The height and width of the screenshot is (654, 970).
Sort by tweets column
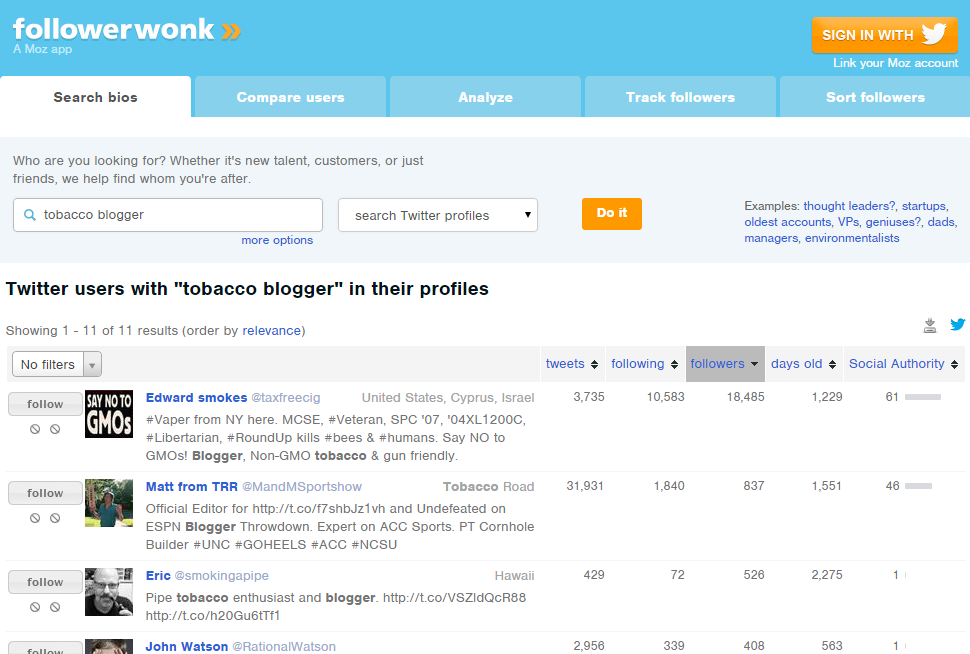click(572, 364)
